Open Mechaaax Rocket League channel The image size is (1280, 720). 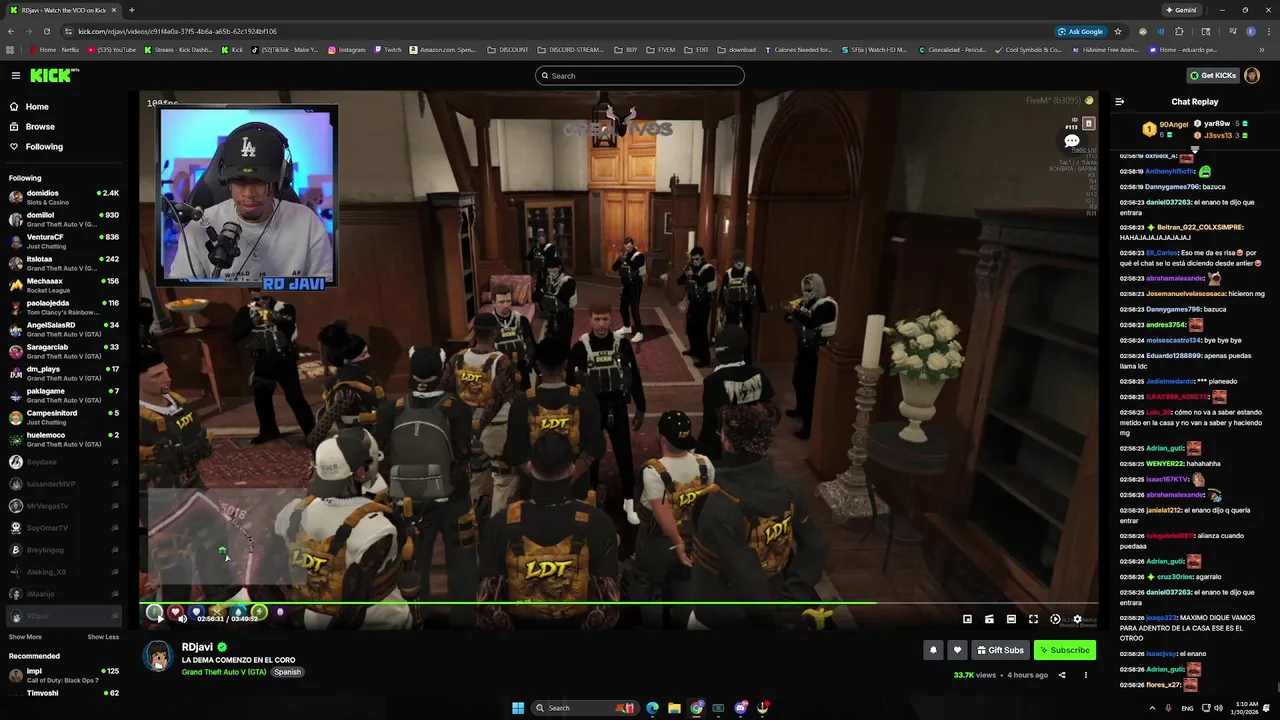pos(64,285)
